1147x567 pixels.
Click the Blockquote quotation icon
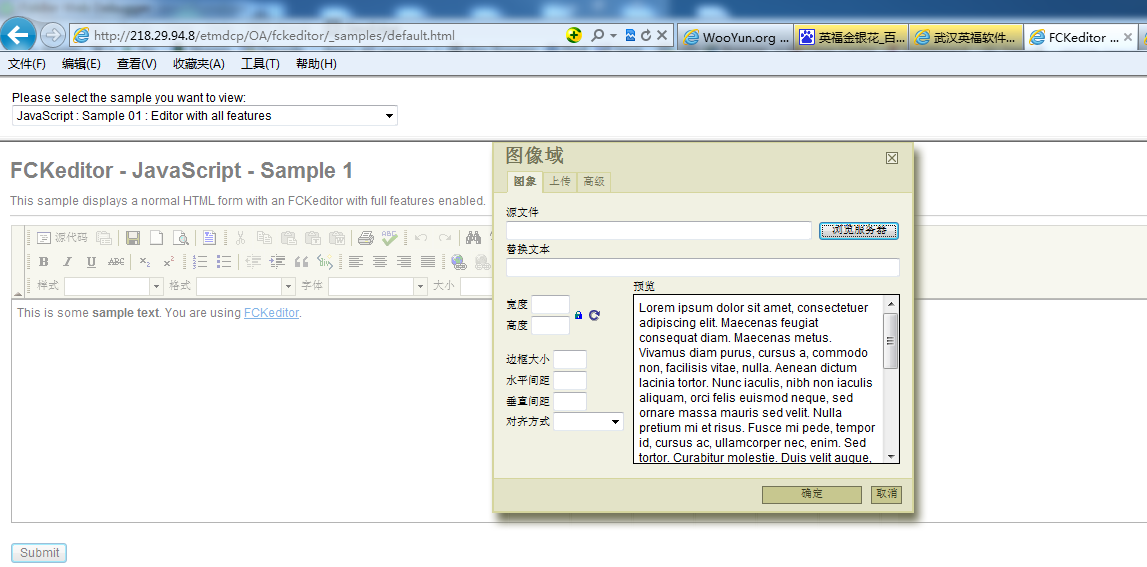pyautogui.click(x=301, y=261)
